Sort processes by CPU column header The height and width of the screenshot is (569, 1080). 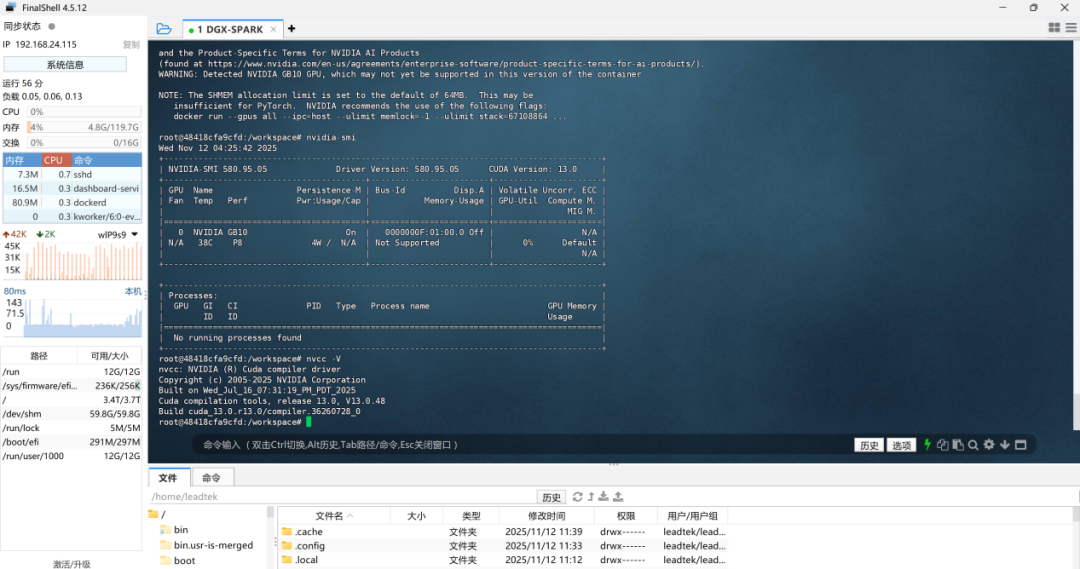pos(53,160)
